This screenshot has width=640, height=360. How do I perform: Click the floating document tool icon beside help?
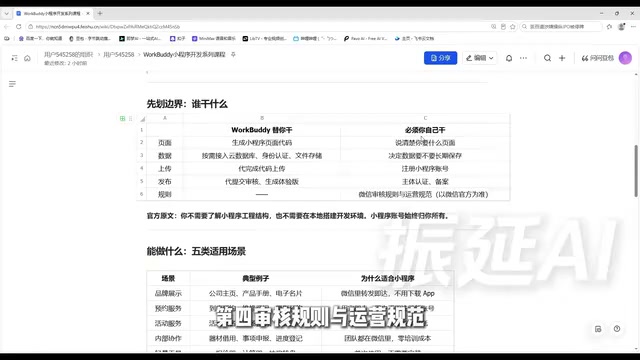click(598, 329)
